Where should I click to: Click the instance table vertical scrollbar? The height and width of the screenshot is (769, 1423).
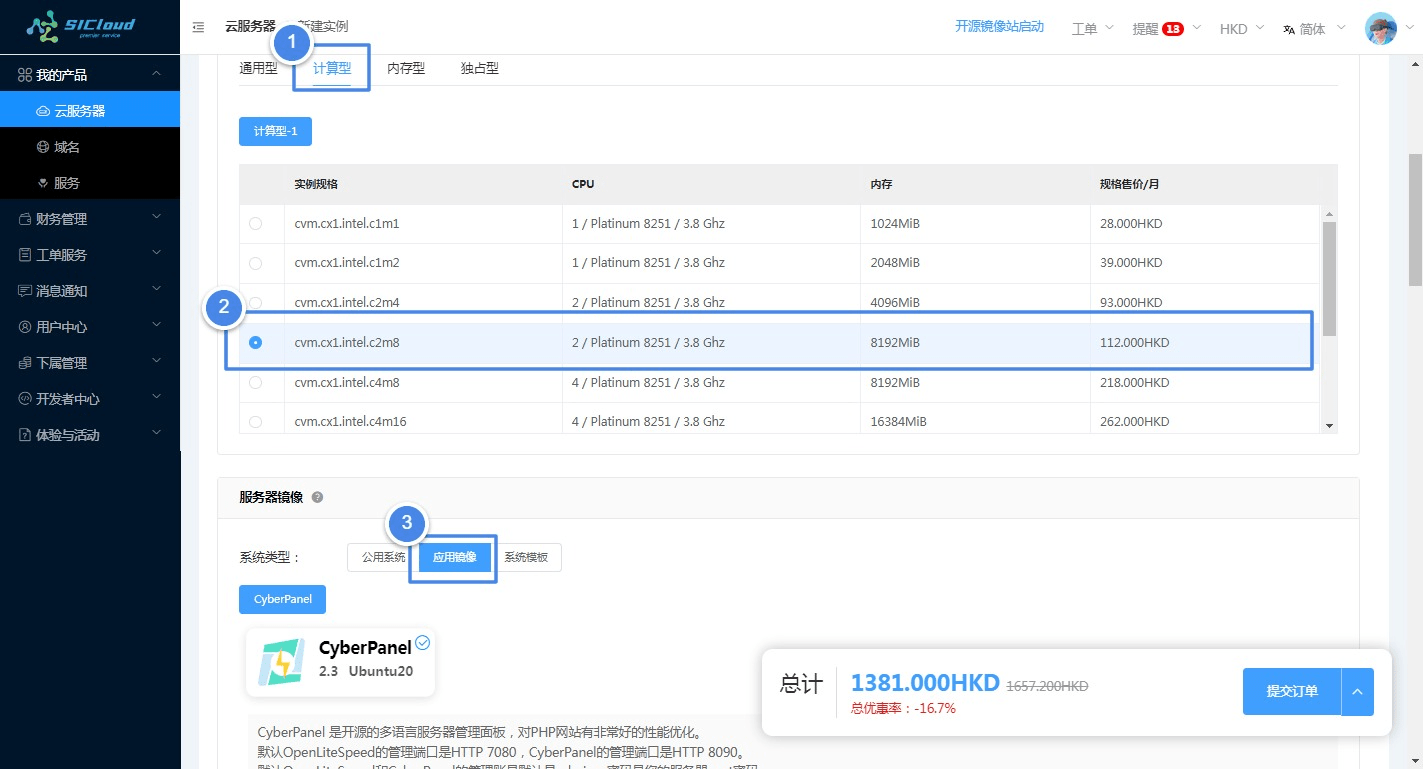pyautogui.click(x=1329, y=280)
